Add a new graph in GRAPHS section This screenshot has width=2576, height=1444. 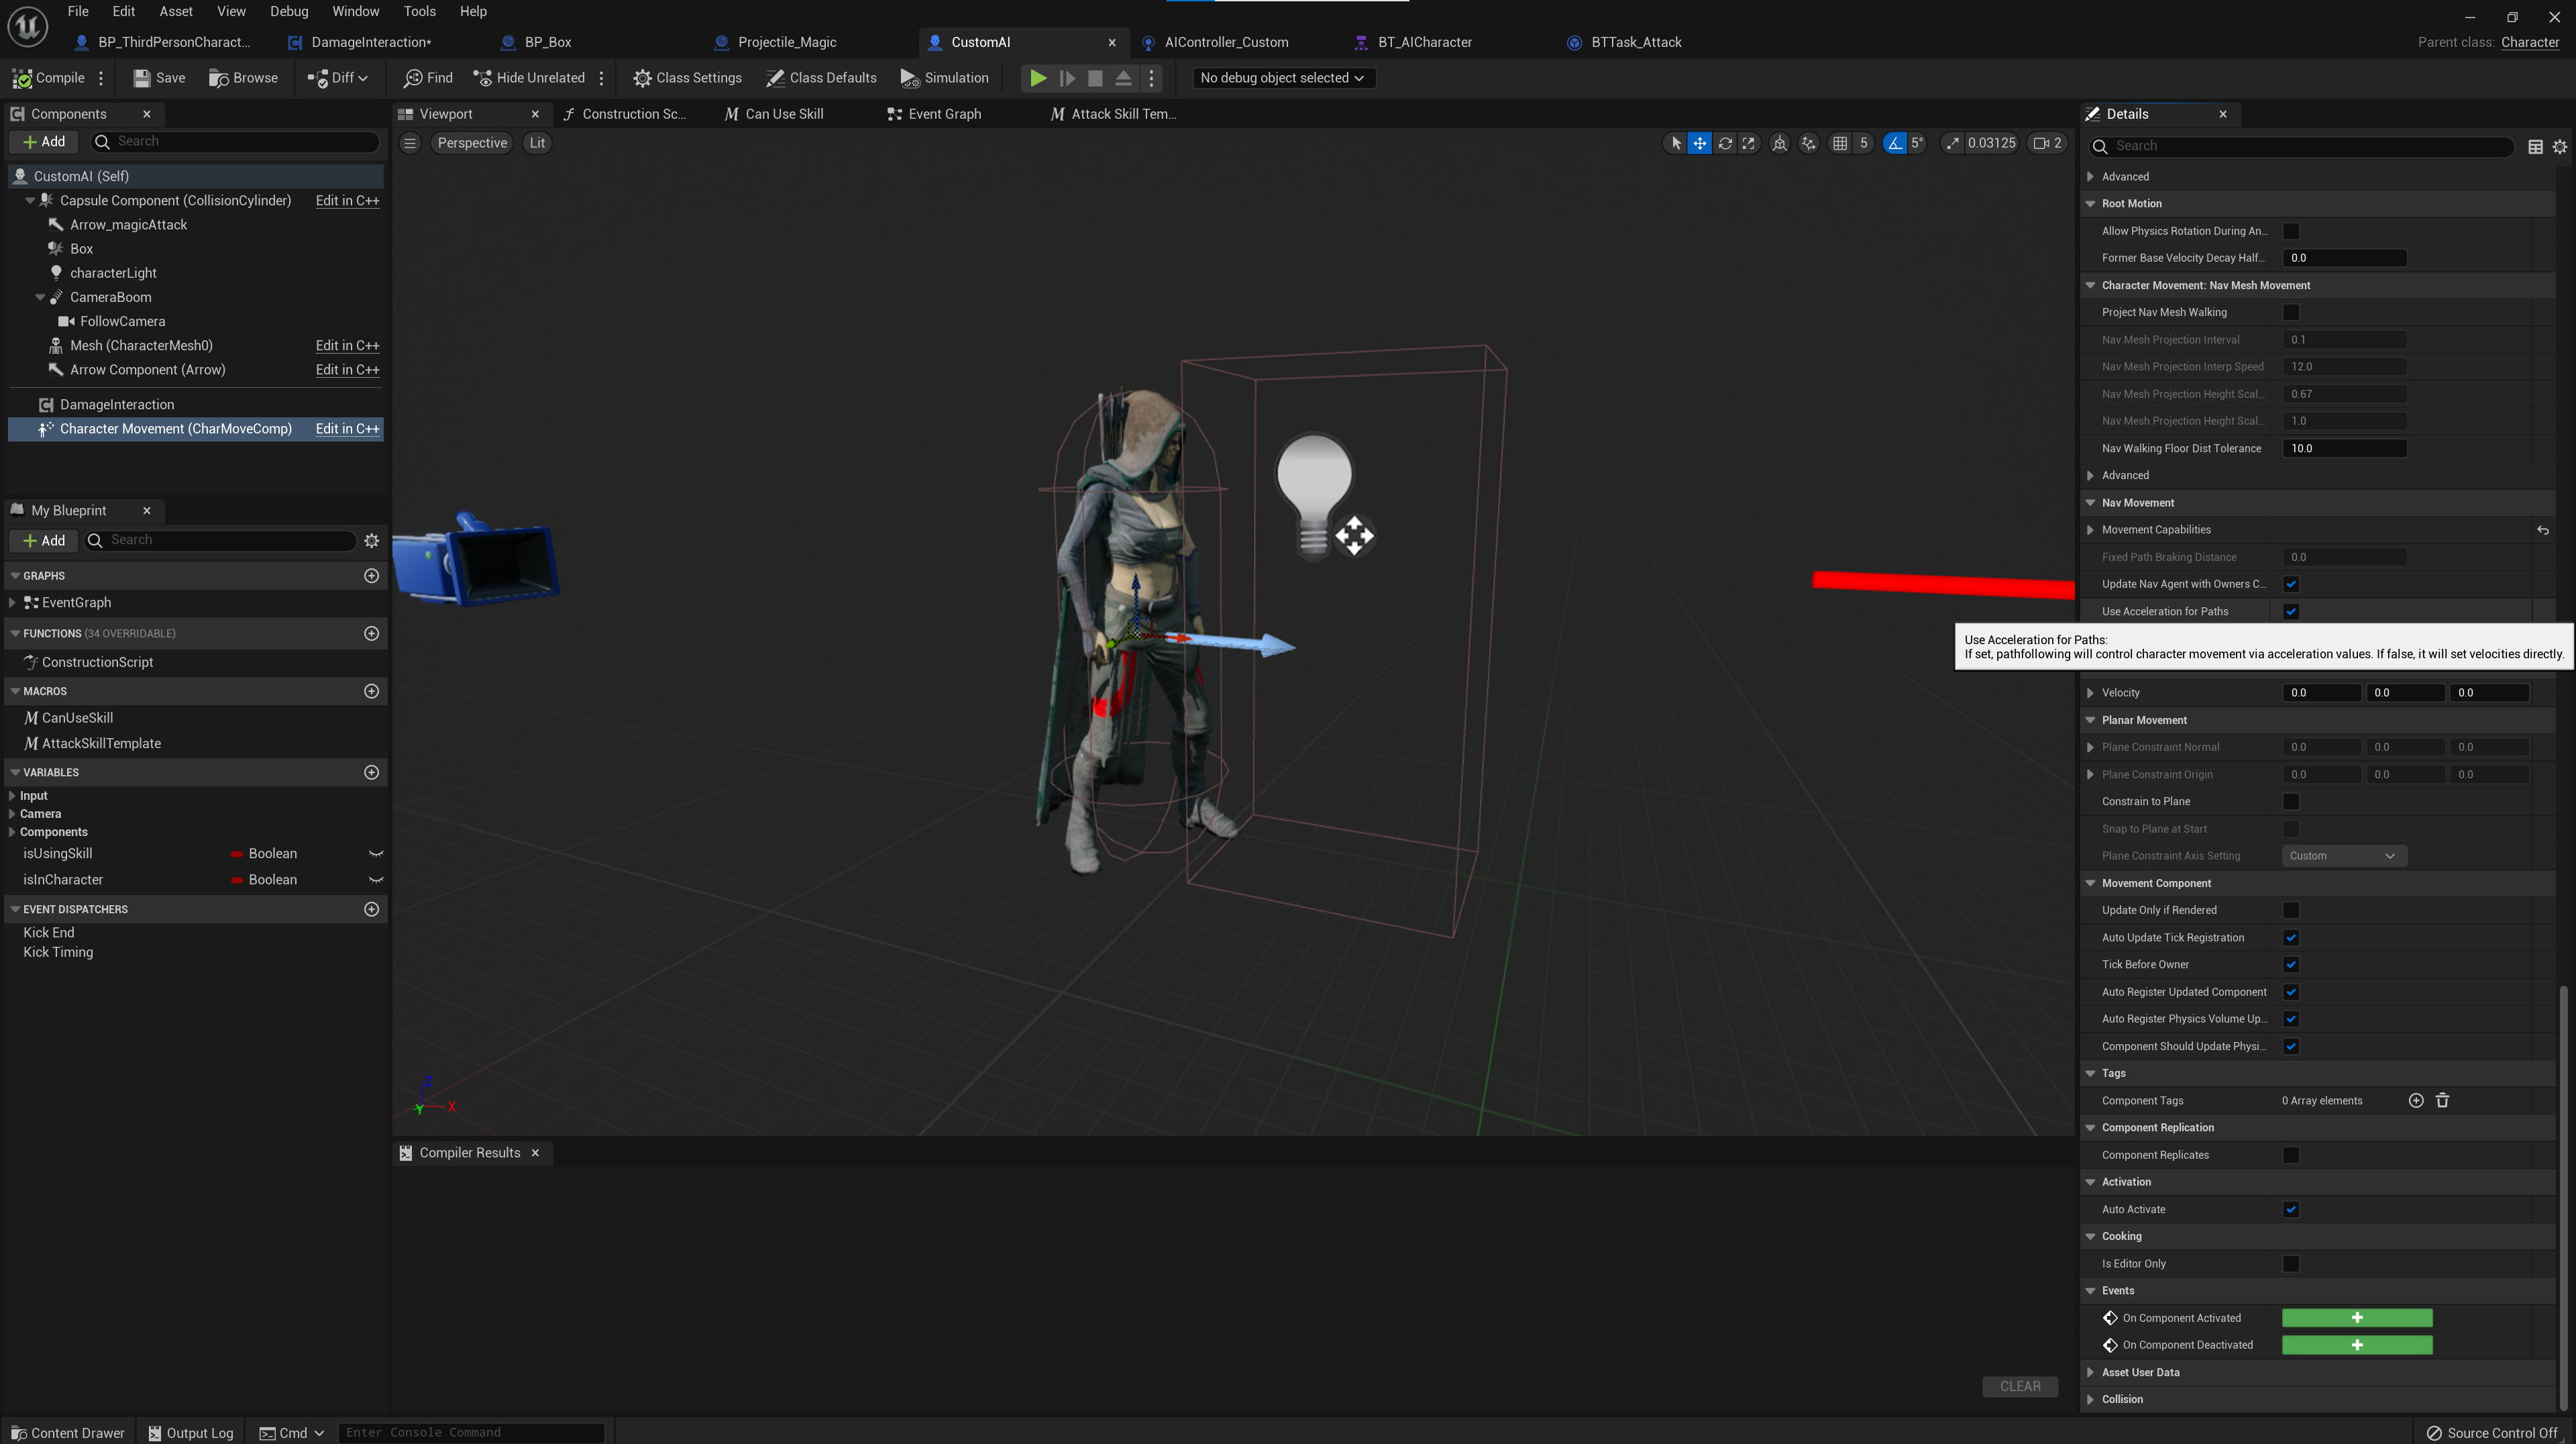(x=372, y=576)
